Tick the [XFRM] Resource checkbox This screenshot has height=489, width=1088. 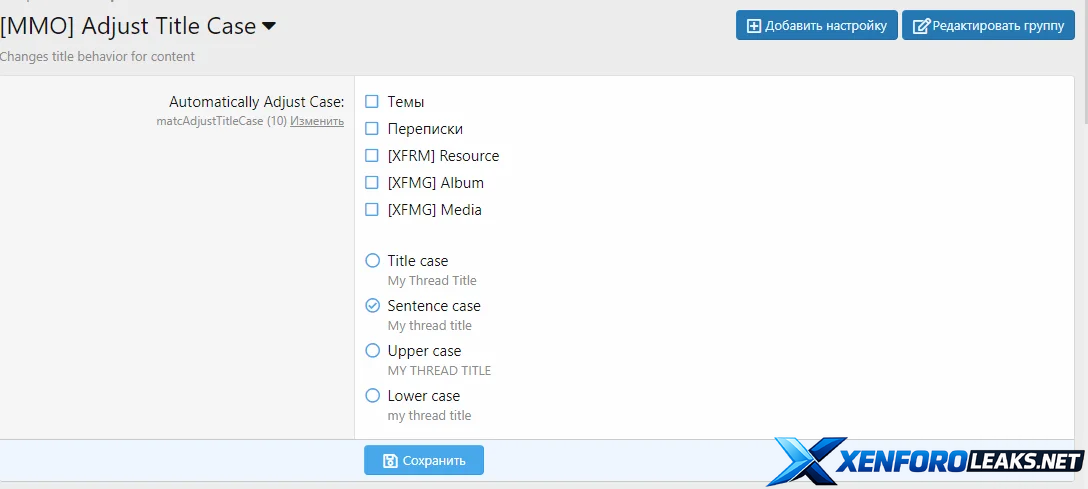point(372,156)
